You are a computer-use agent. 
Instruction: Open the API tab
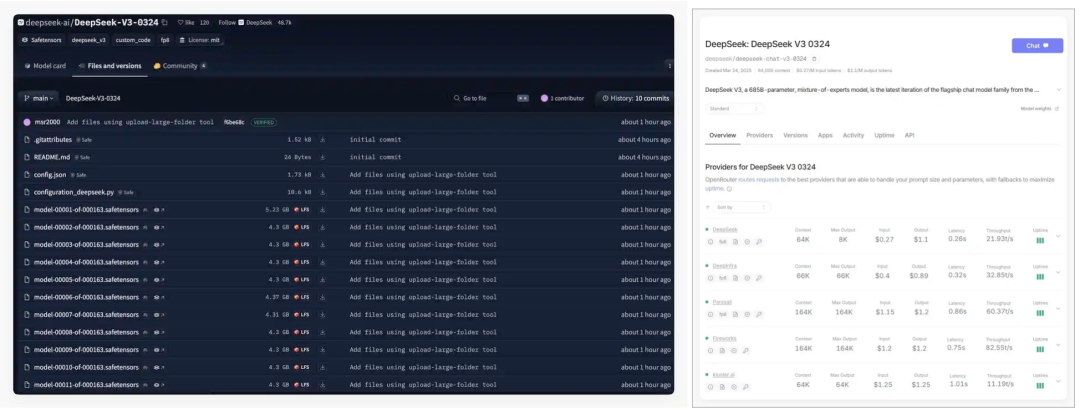[909, 136]
